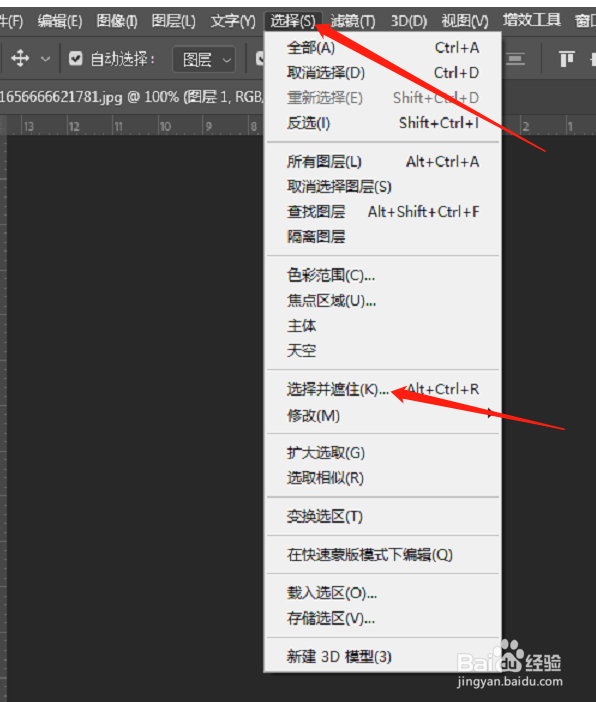Open the 图层 auto-select dropdown
Viewport: 596px width, 702px height.
pyautogui.click(x=204, y=59)
